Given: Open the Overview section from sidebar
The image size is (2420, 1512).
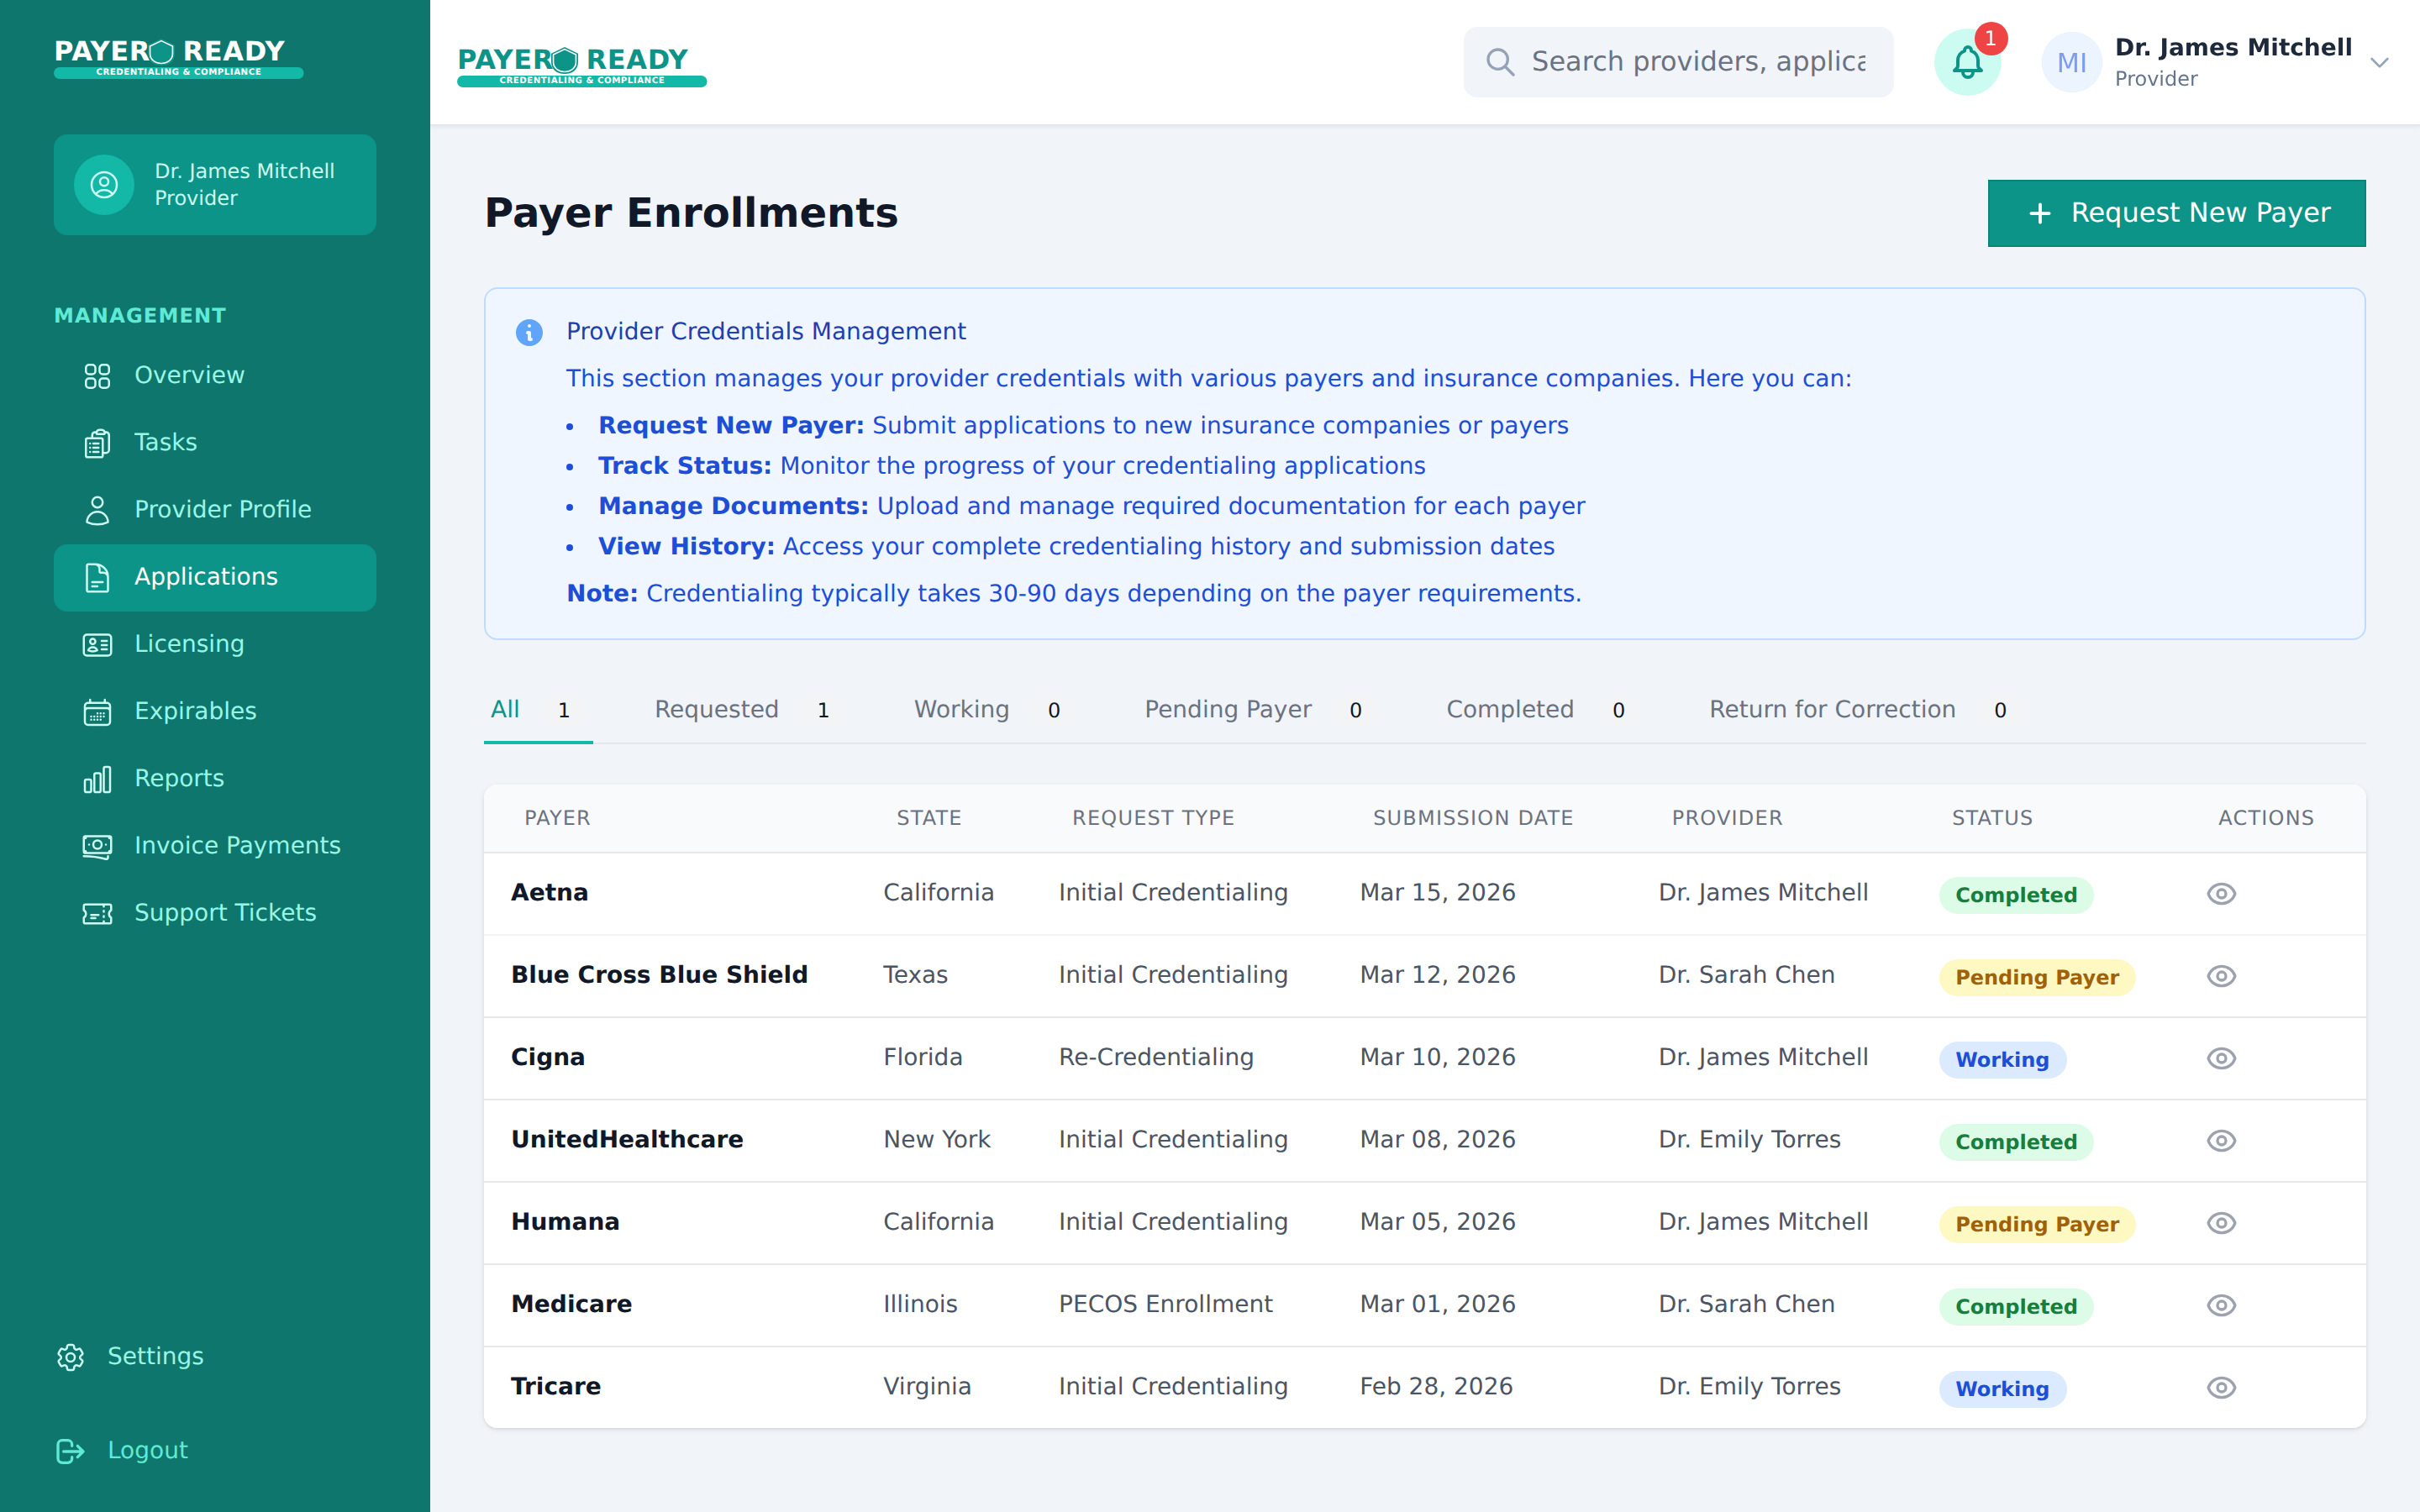Looking at the screenshot, I should pyautogui.click(x=188, y=375).
